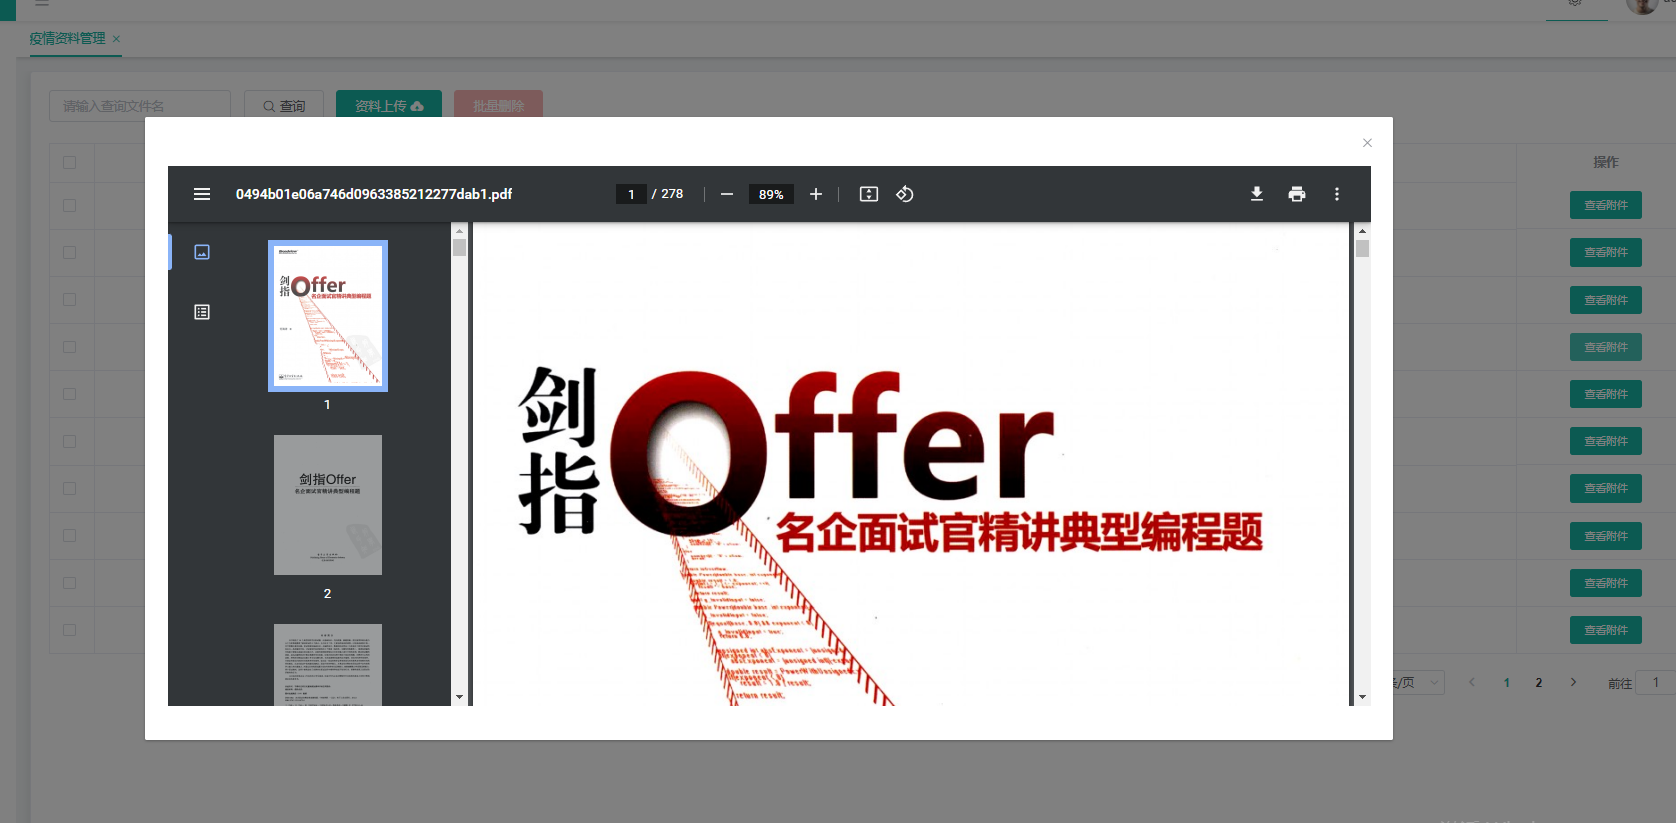
Task: Switch to the 疫情资料管理 tab
Action: 67,39
